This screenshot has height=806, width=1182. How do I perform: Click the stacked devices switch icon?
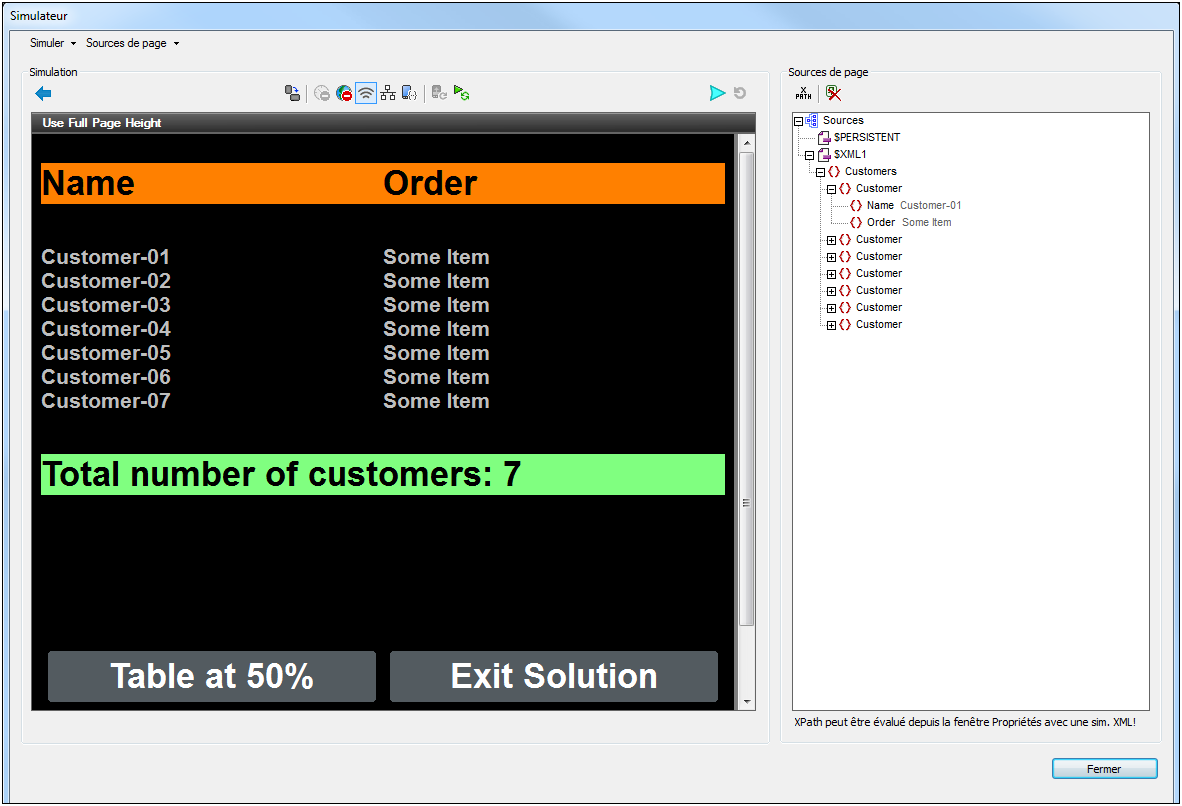[x=292, y=93]
